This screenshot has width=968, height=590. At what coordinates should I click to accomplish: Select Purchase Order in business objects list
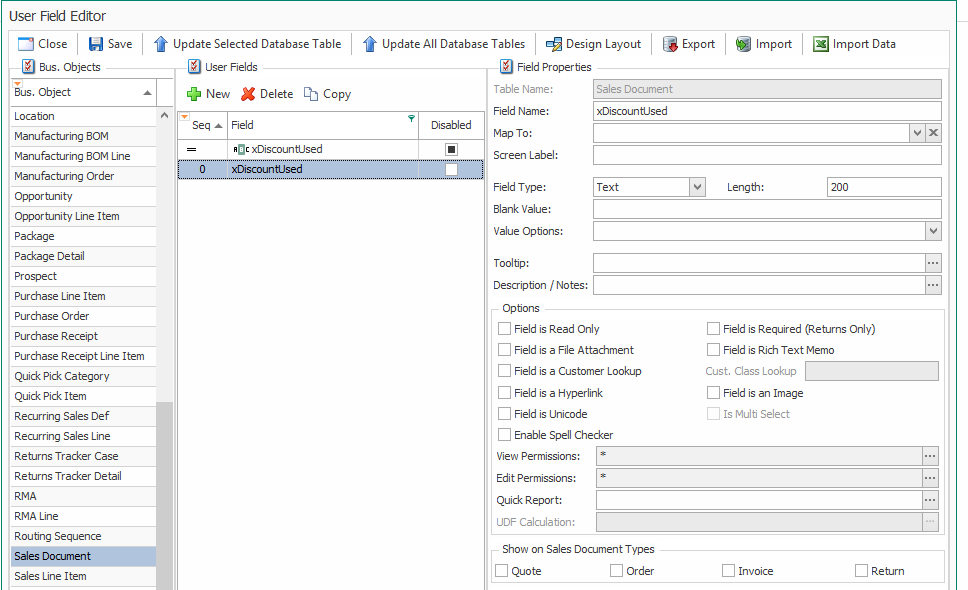[52, 316]
